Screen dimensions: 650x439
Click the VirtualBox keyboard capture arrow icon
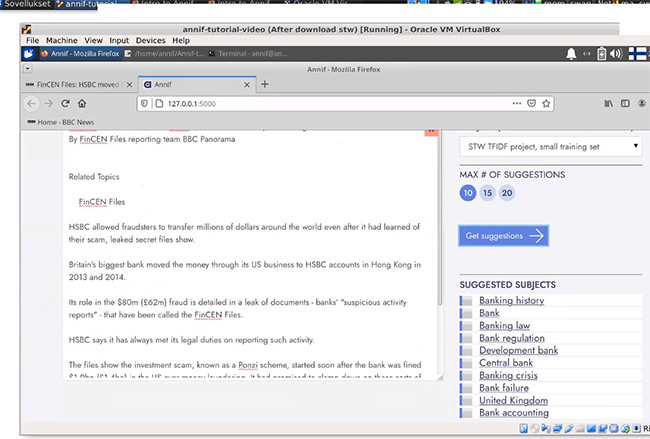[636, 429]
